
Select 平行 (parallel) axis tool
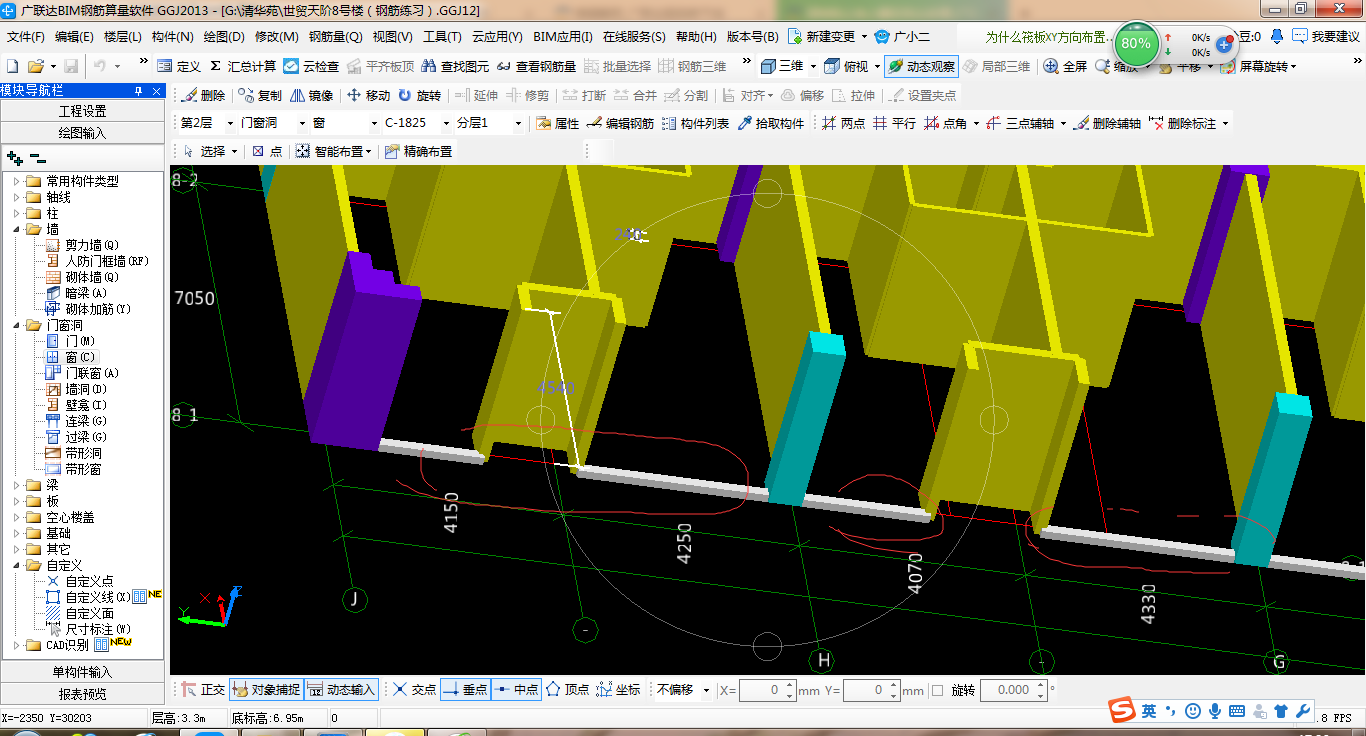click(894, 123)
